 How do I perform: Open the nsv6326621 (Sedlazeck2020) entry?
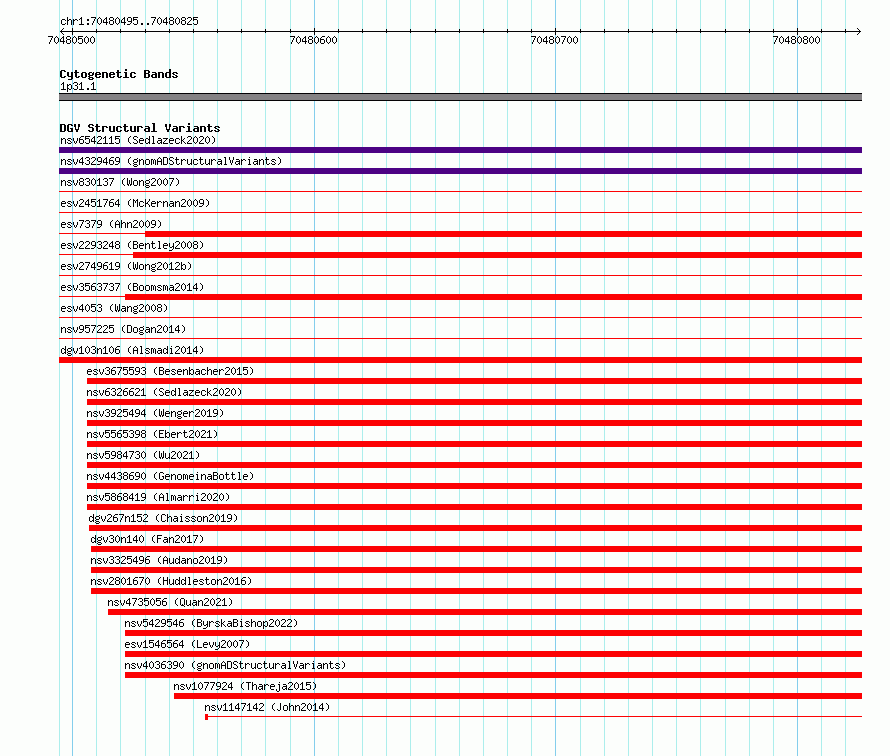pyautogui.click(x=164, y=392)
